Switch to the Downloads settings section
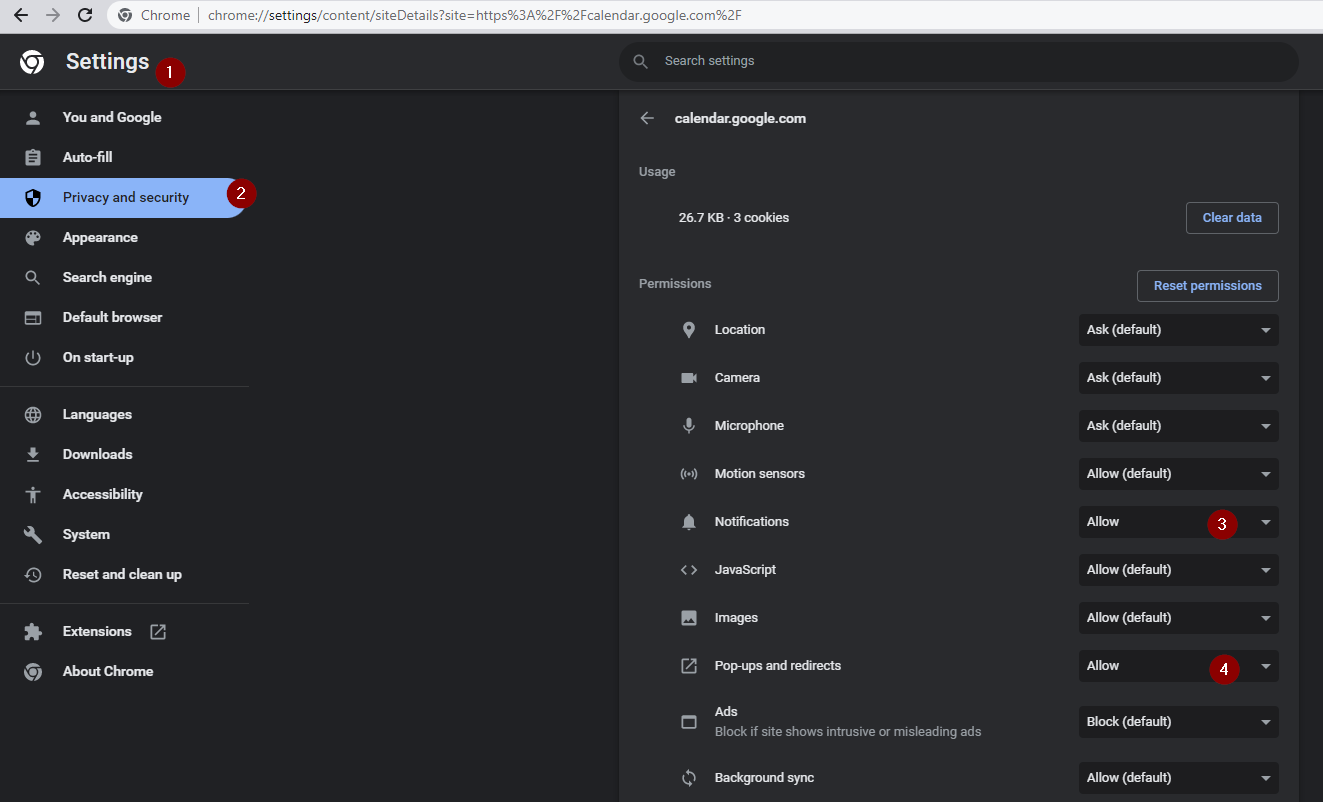This screenshot has width=1323, height=802. point(97,454)
